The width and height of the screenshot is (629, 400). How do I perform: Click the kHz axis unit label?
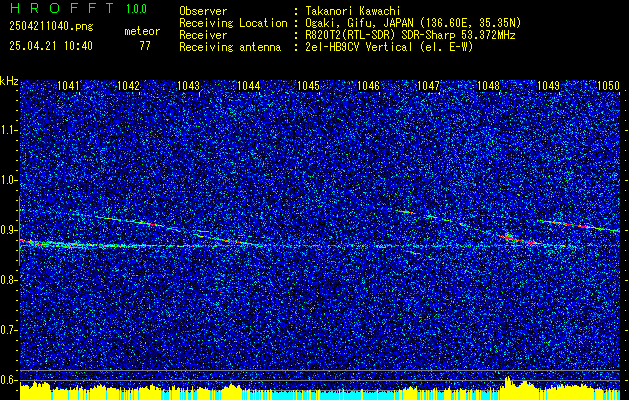[9, 81]
